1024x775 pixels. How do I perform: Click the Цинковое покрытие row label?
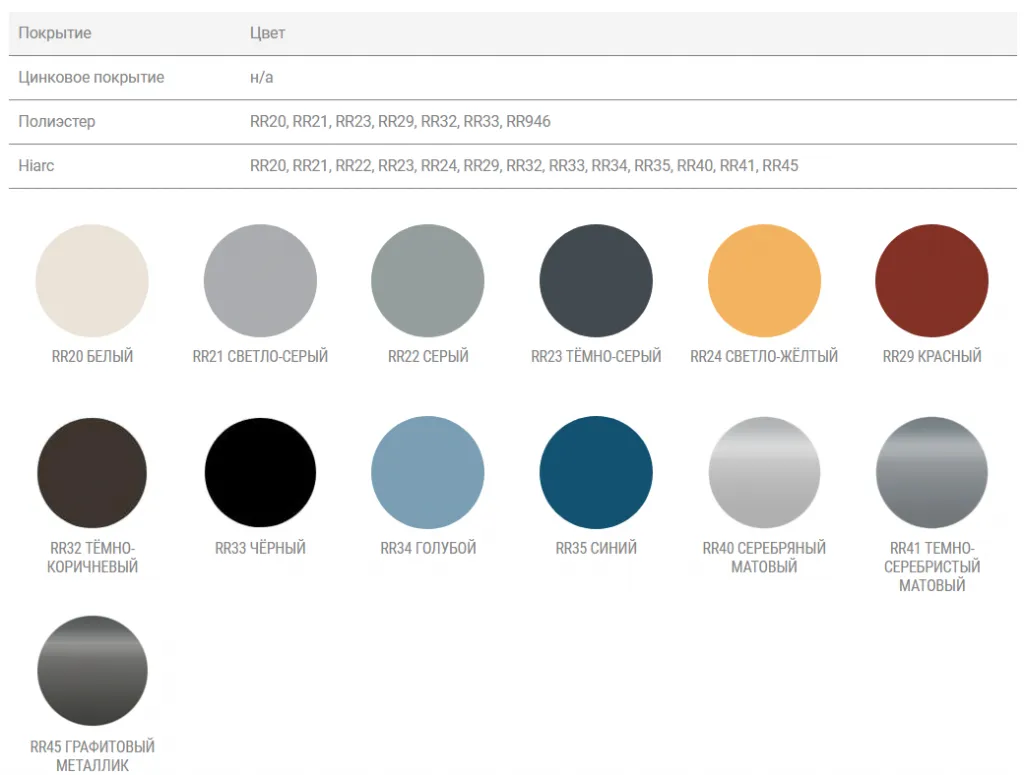pos(91,78)
